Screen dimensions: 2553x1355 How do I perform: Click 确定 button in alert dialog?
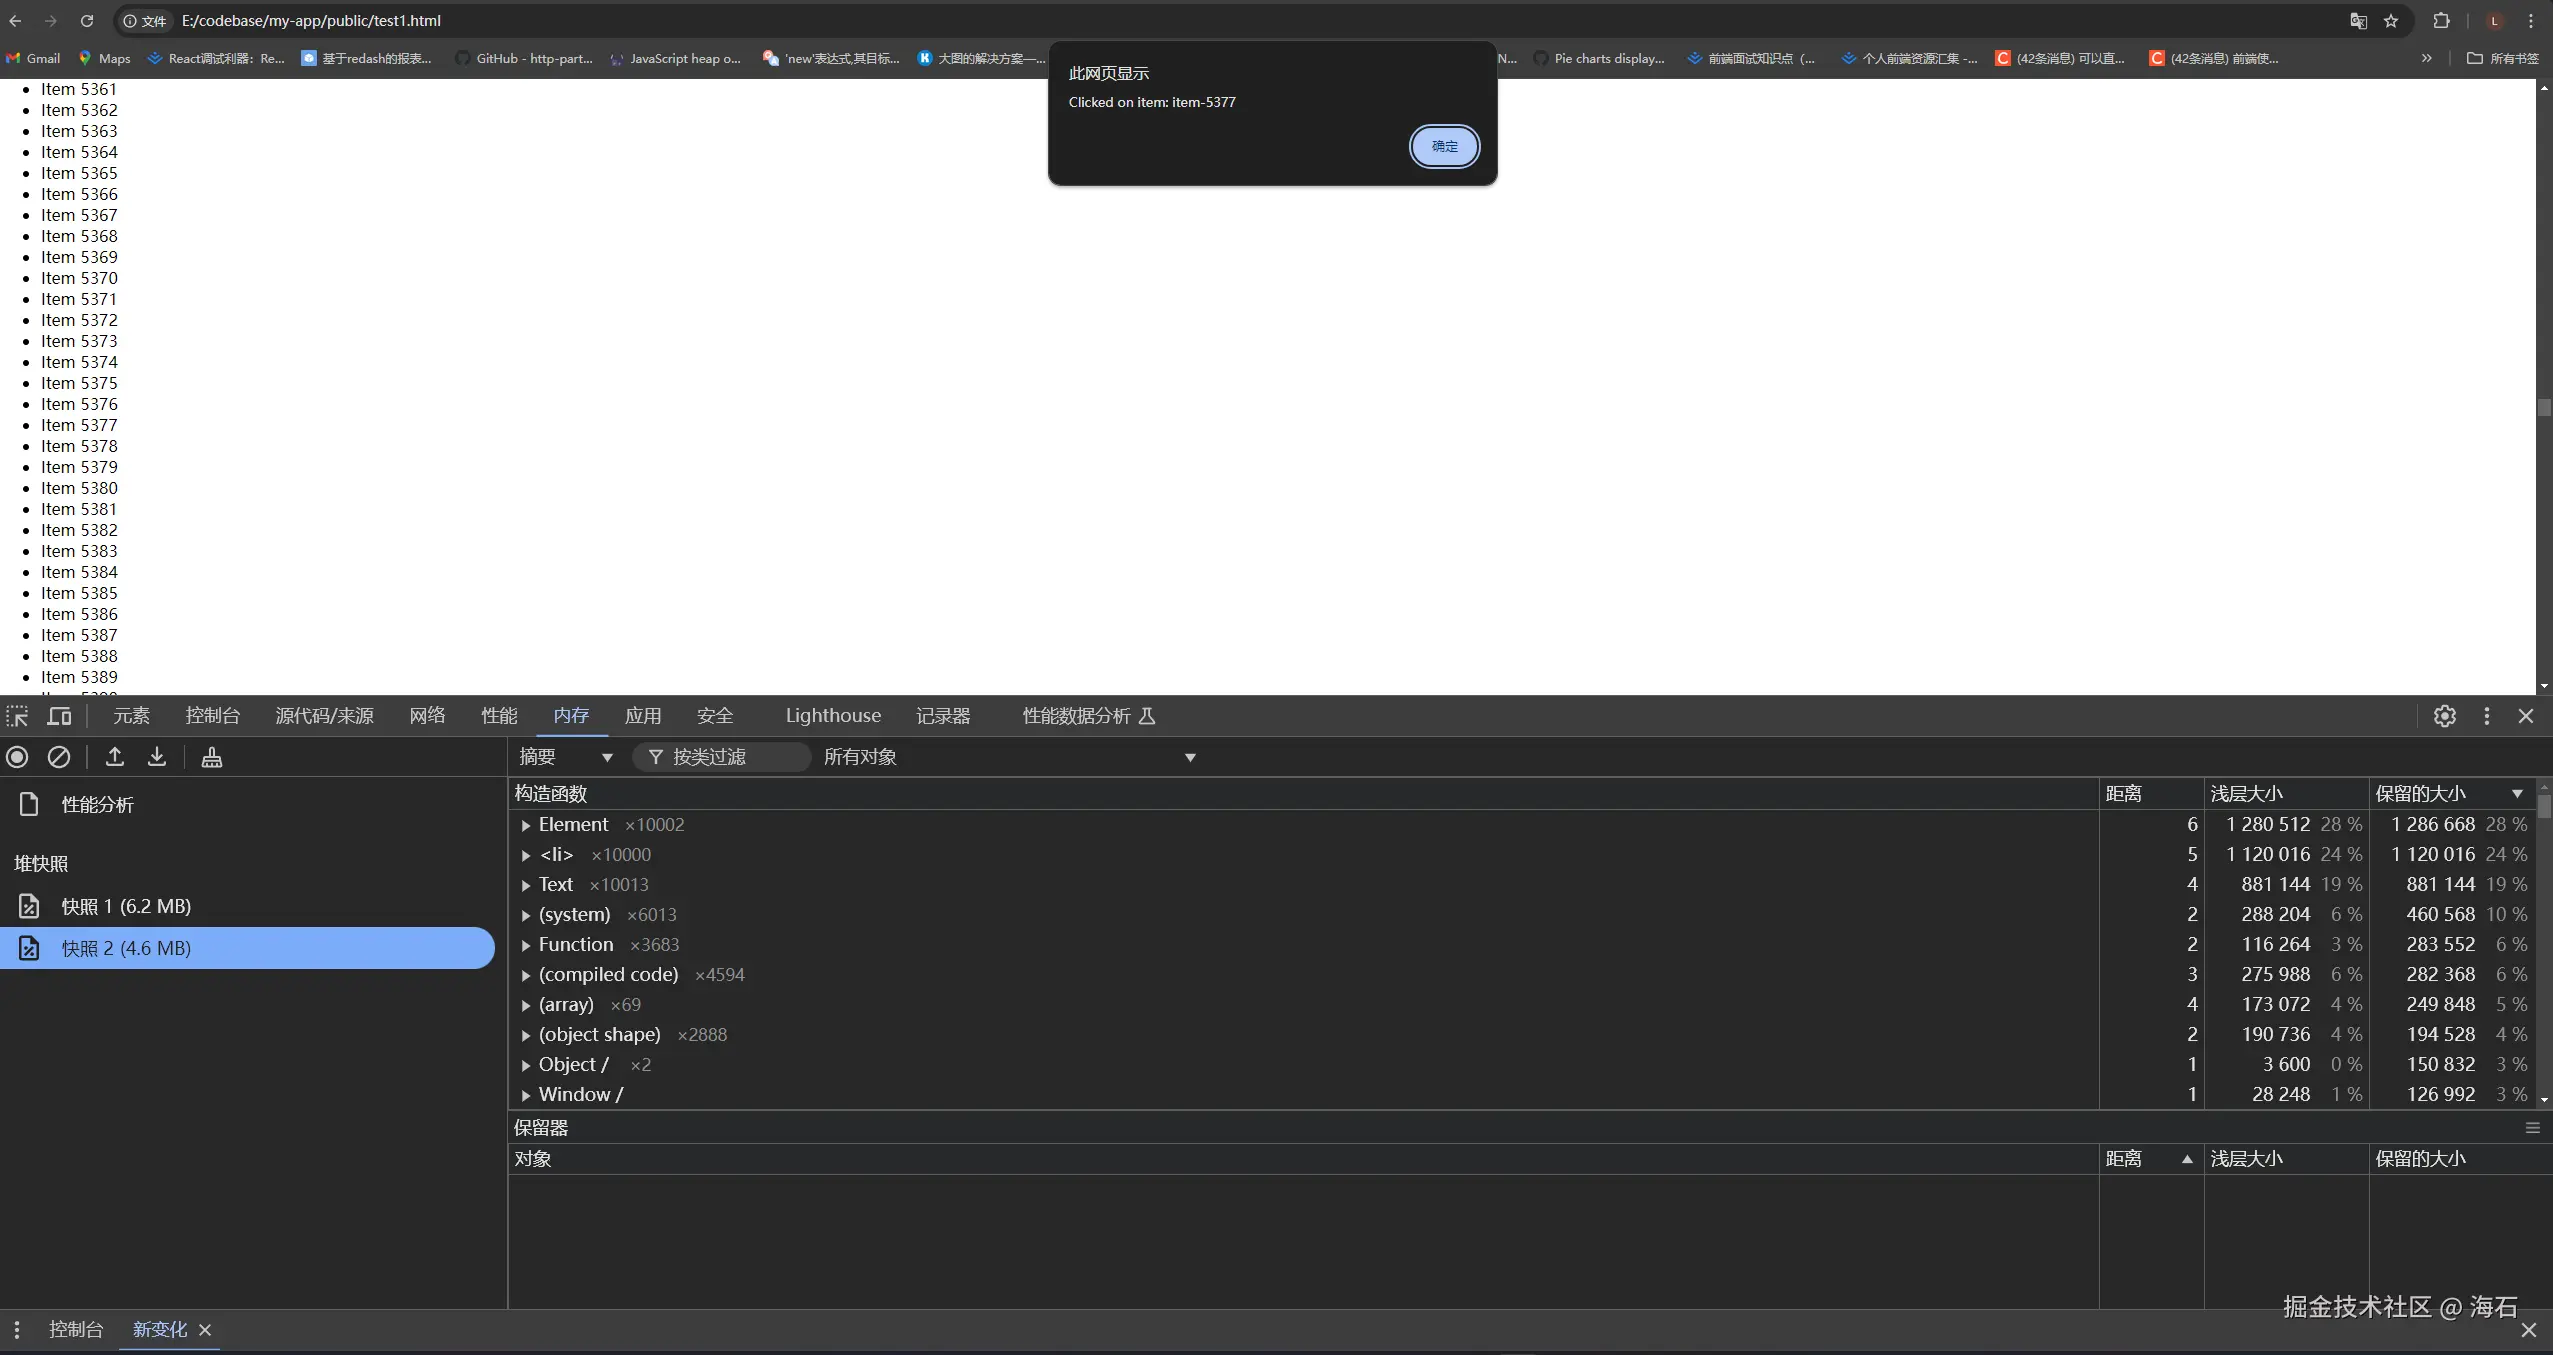pos(1444,146)
